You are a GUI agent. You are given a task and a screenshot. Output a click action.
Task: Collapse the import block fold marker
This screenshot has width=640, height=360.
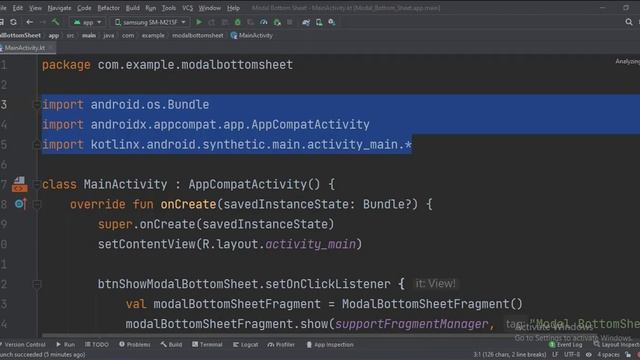point(37,105)
